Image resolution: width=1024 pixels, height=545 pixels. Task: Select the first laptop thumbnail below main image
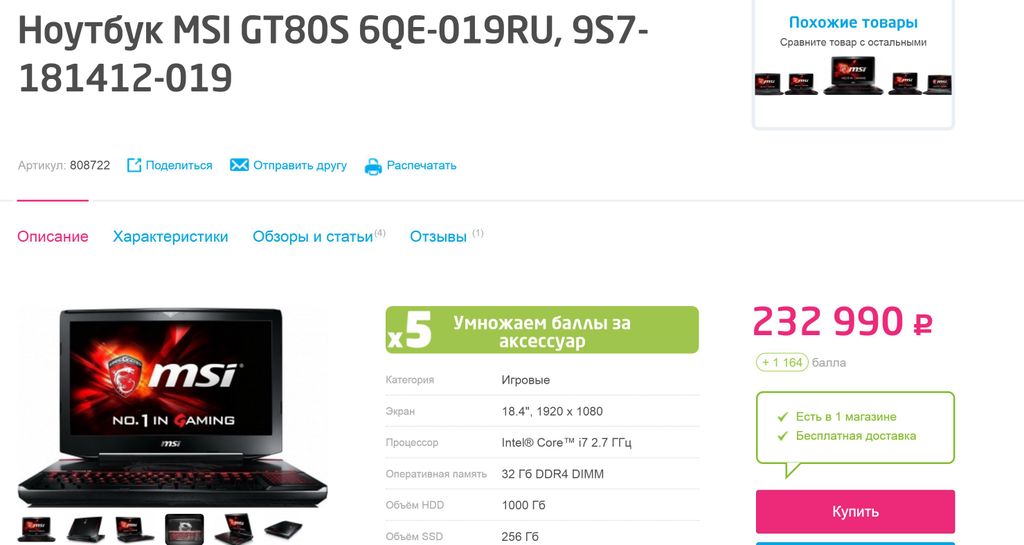(x=36, y=529)
